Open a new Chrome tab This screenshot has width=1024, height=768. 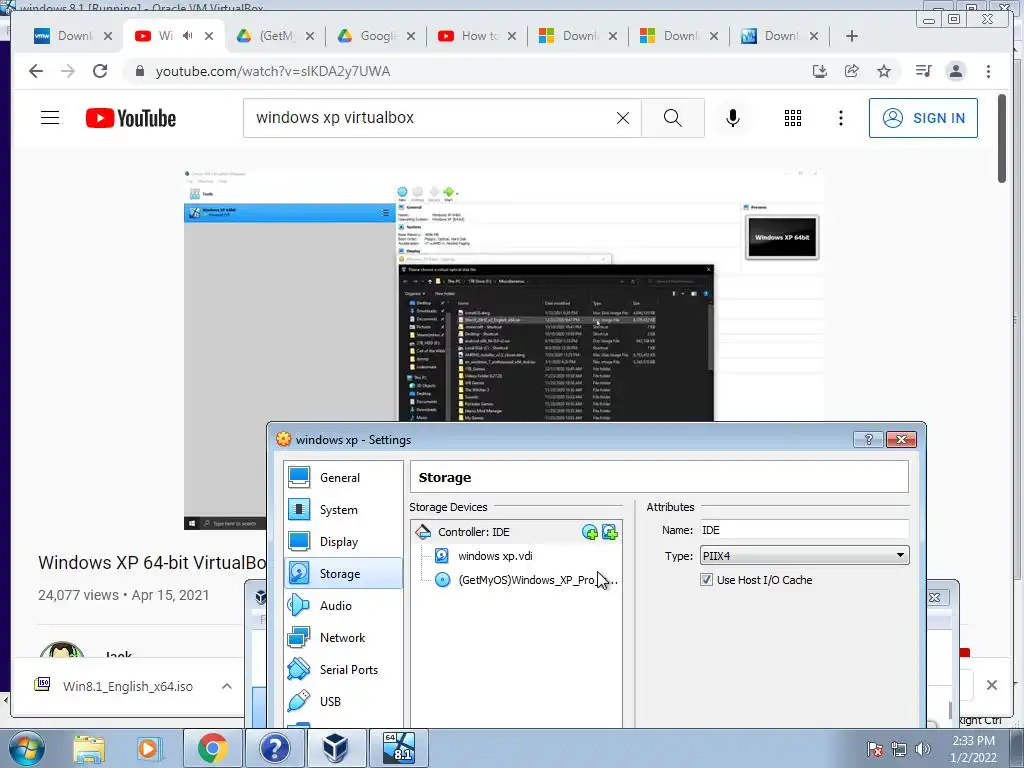click(852, 36)
